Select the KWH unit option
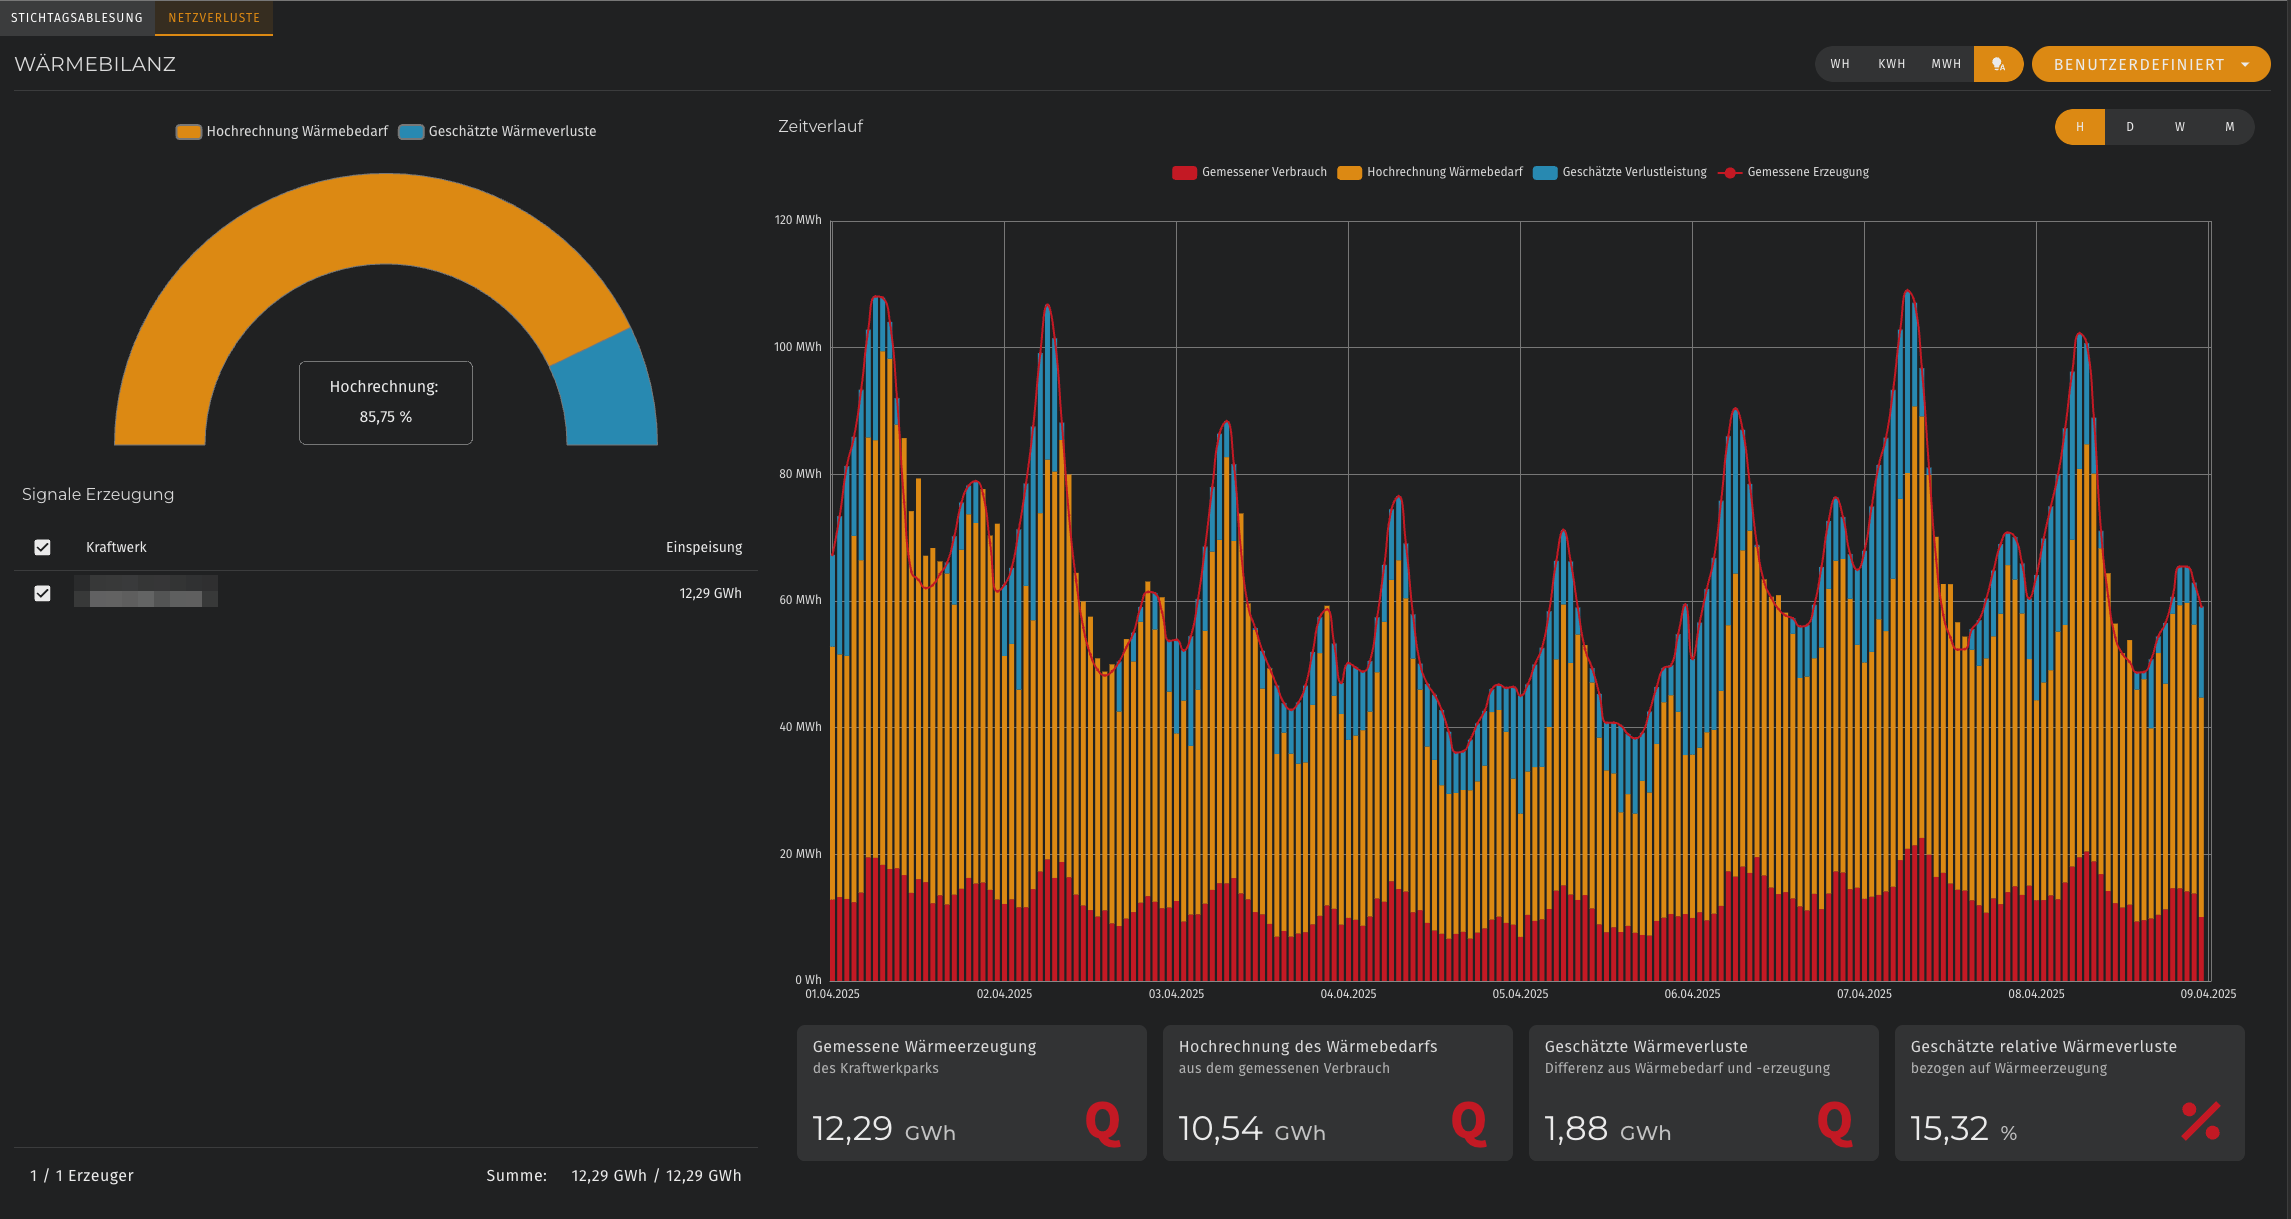Image resolution: width=2291 pixels, height=1219 pixels. pyautogui.click(x=1891, y=64)
